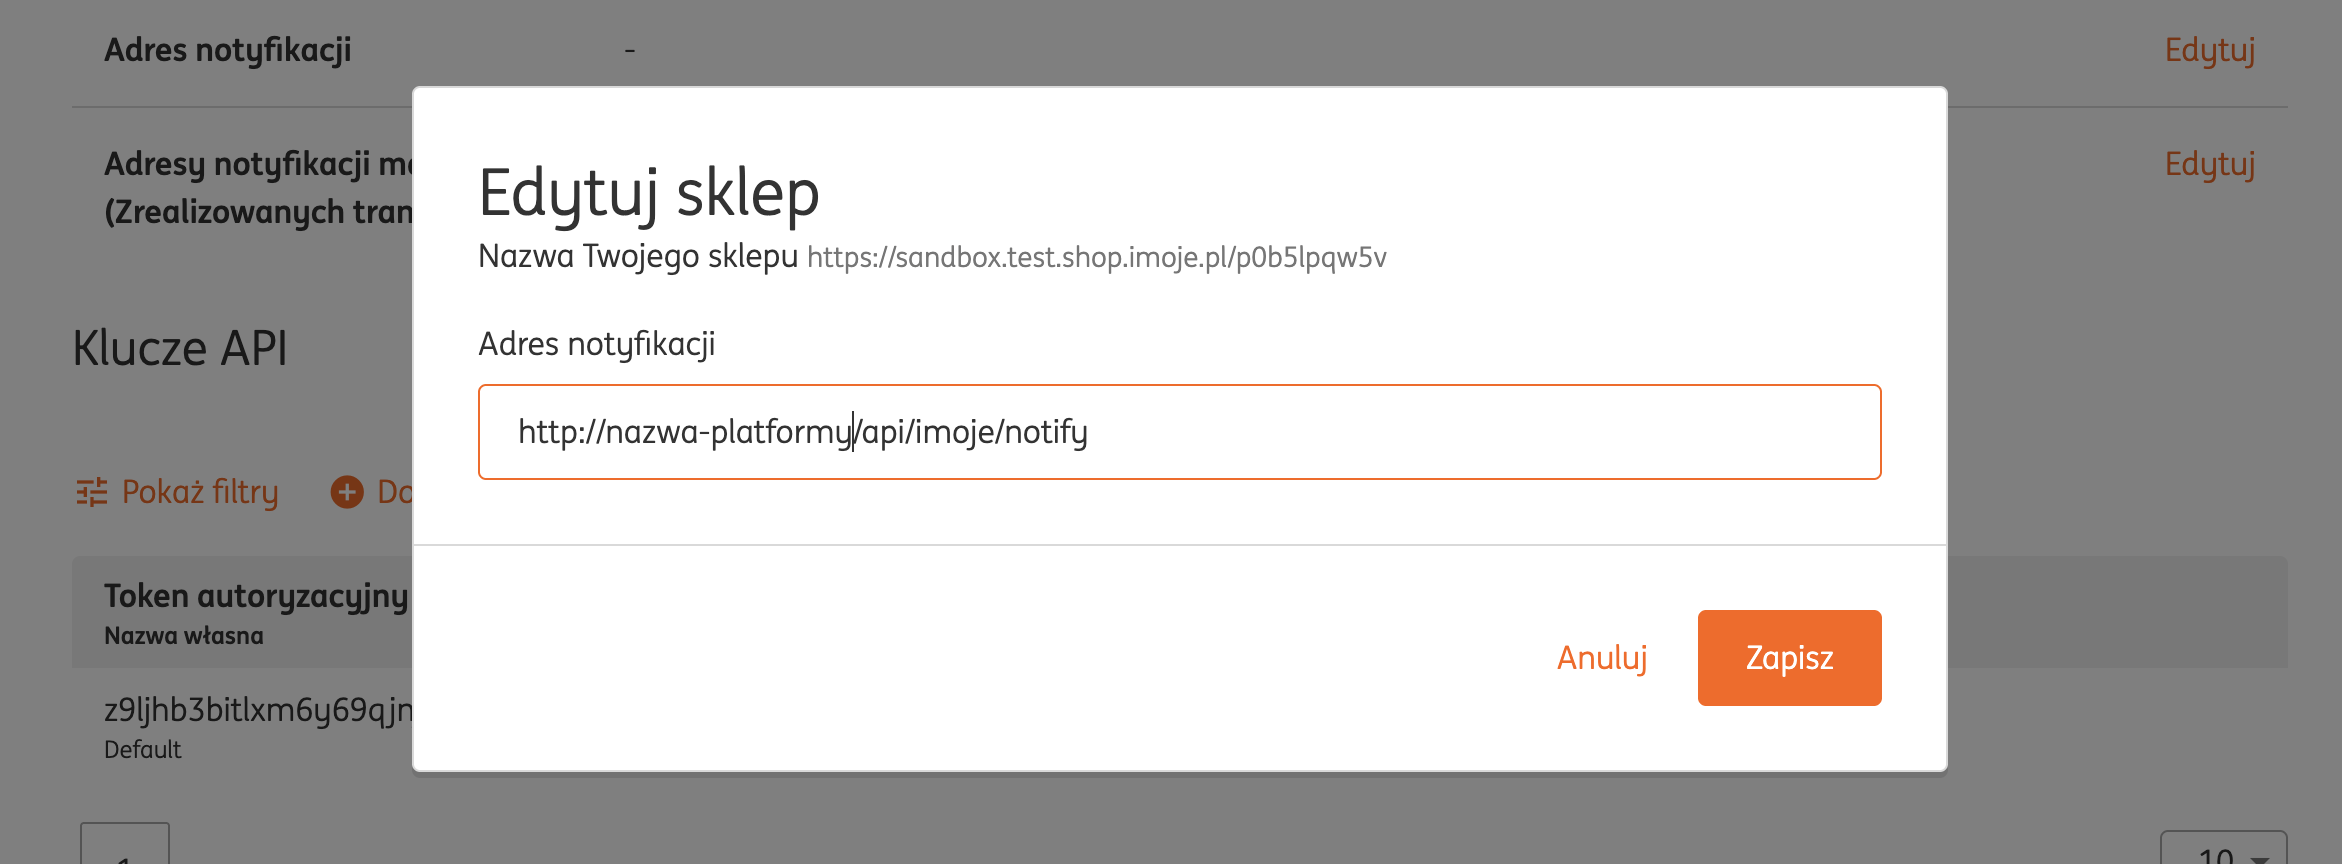Click the Adres notyfikacji field label in dialog
2342x864 pixels.
coord(597,344)
